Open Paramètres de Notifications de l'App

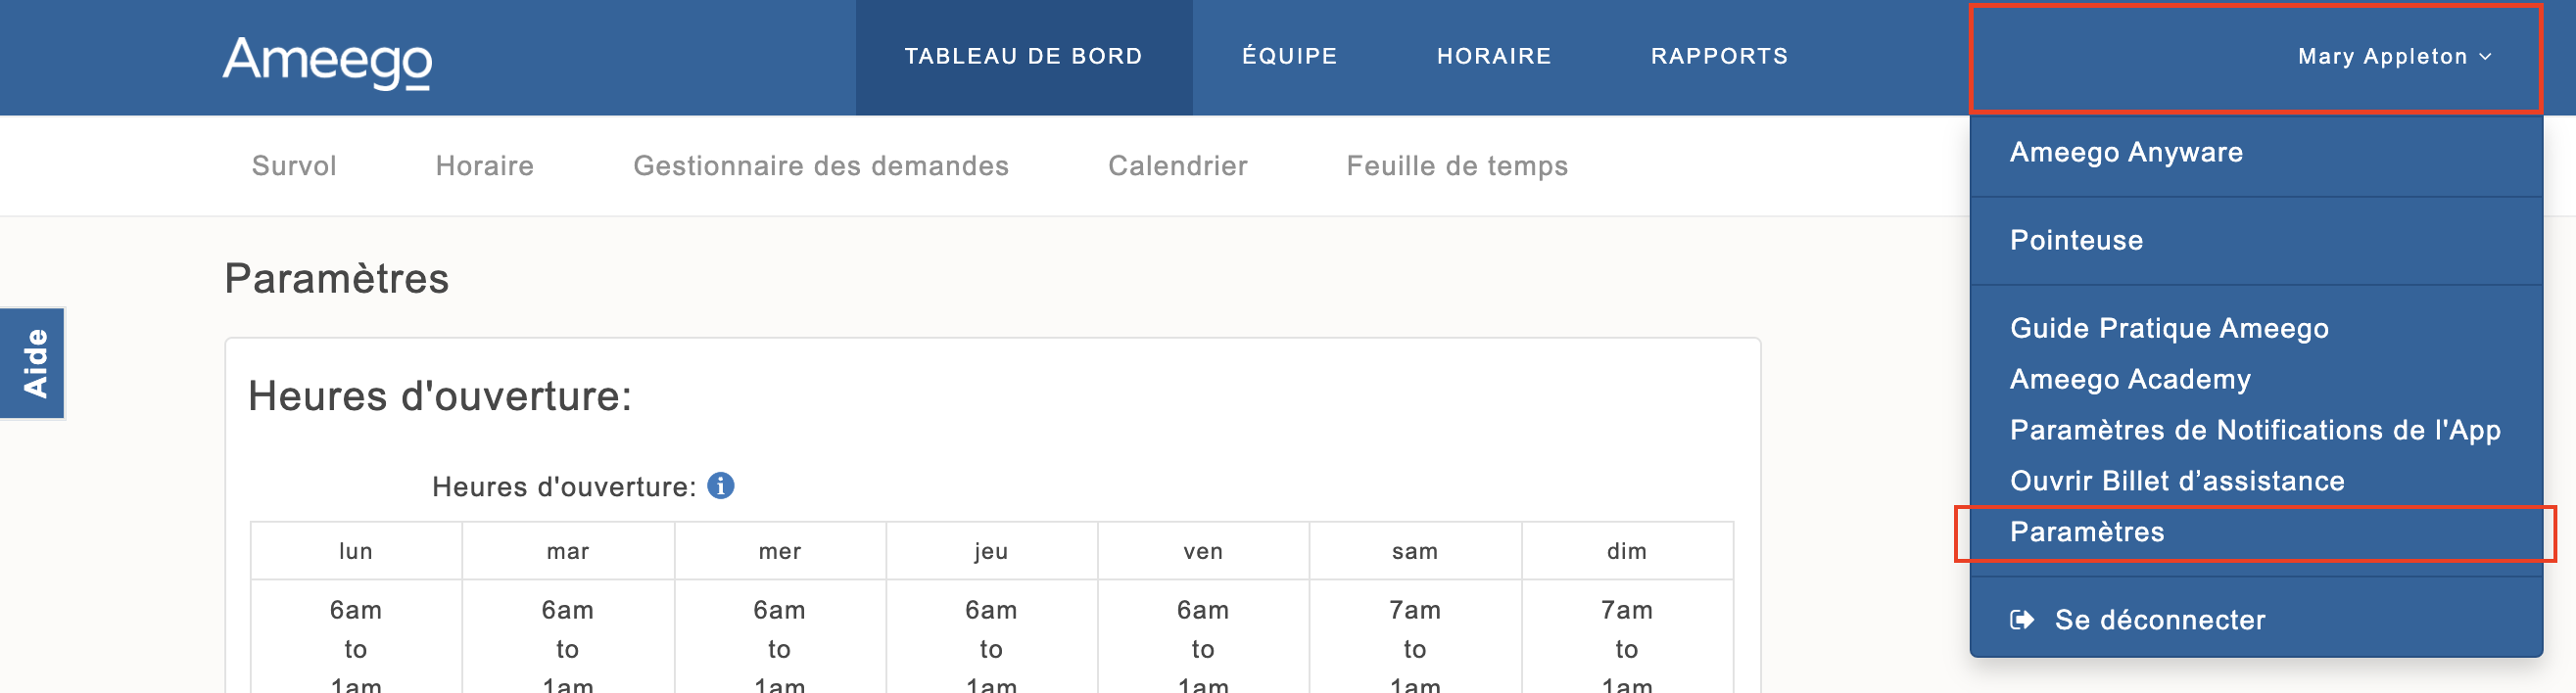click(x=2254, y=430)
